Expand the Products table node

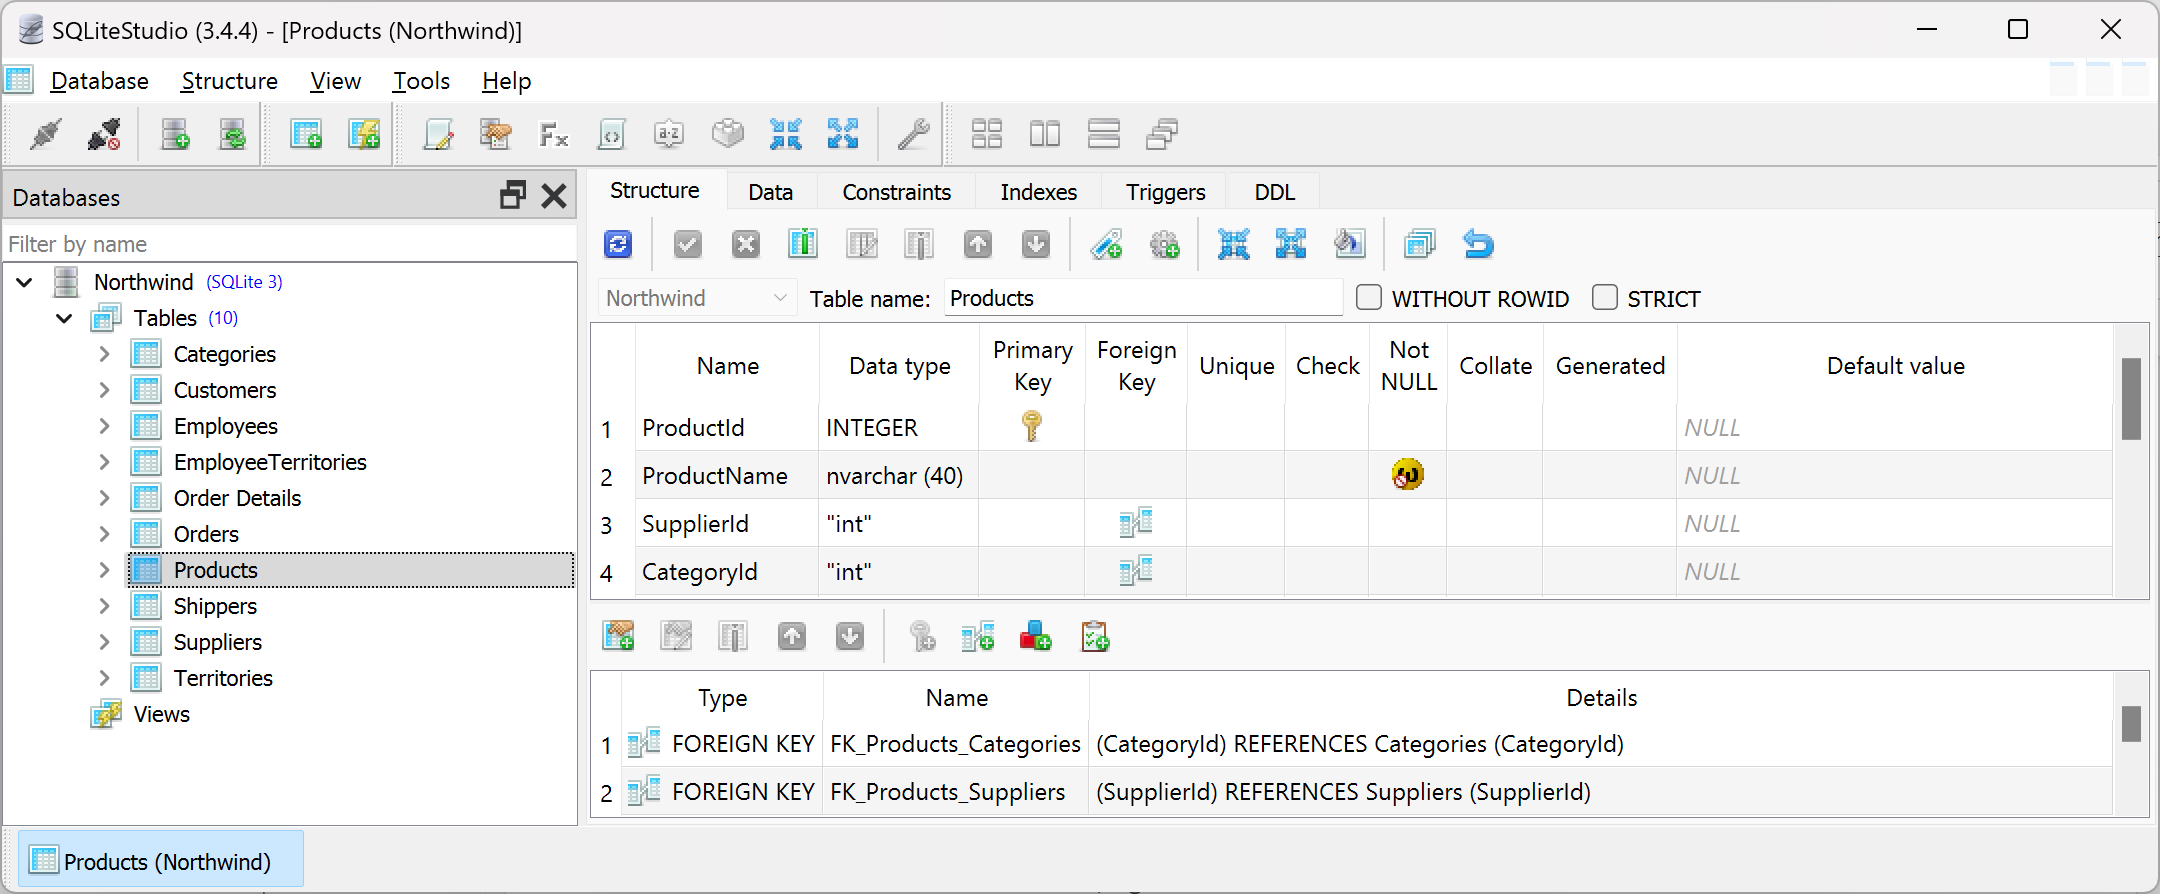[104, 570]
